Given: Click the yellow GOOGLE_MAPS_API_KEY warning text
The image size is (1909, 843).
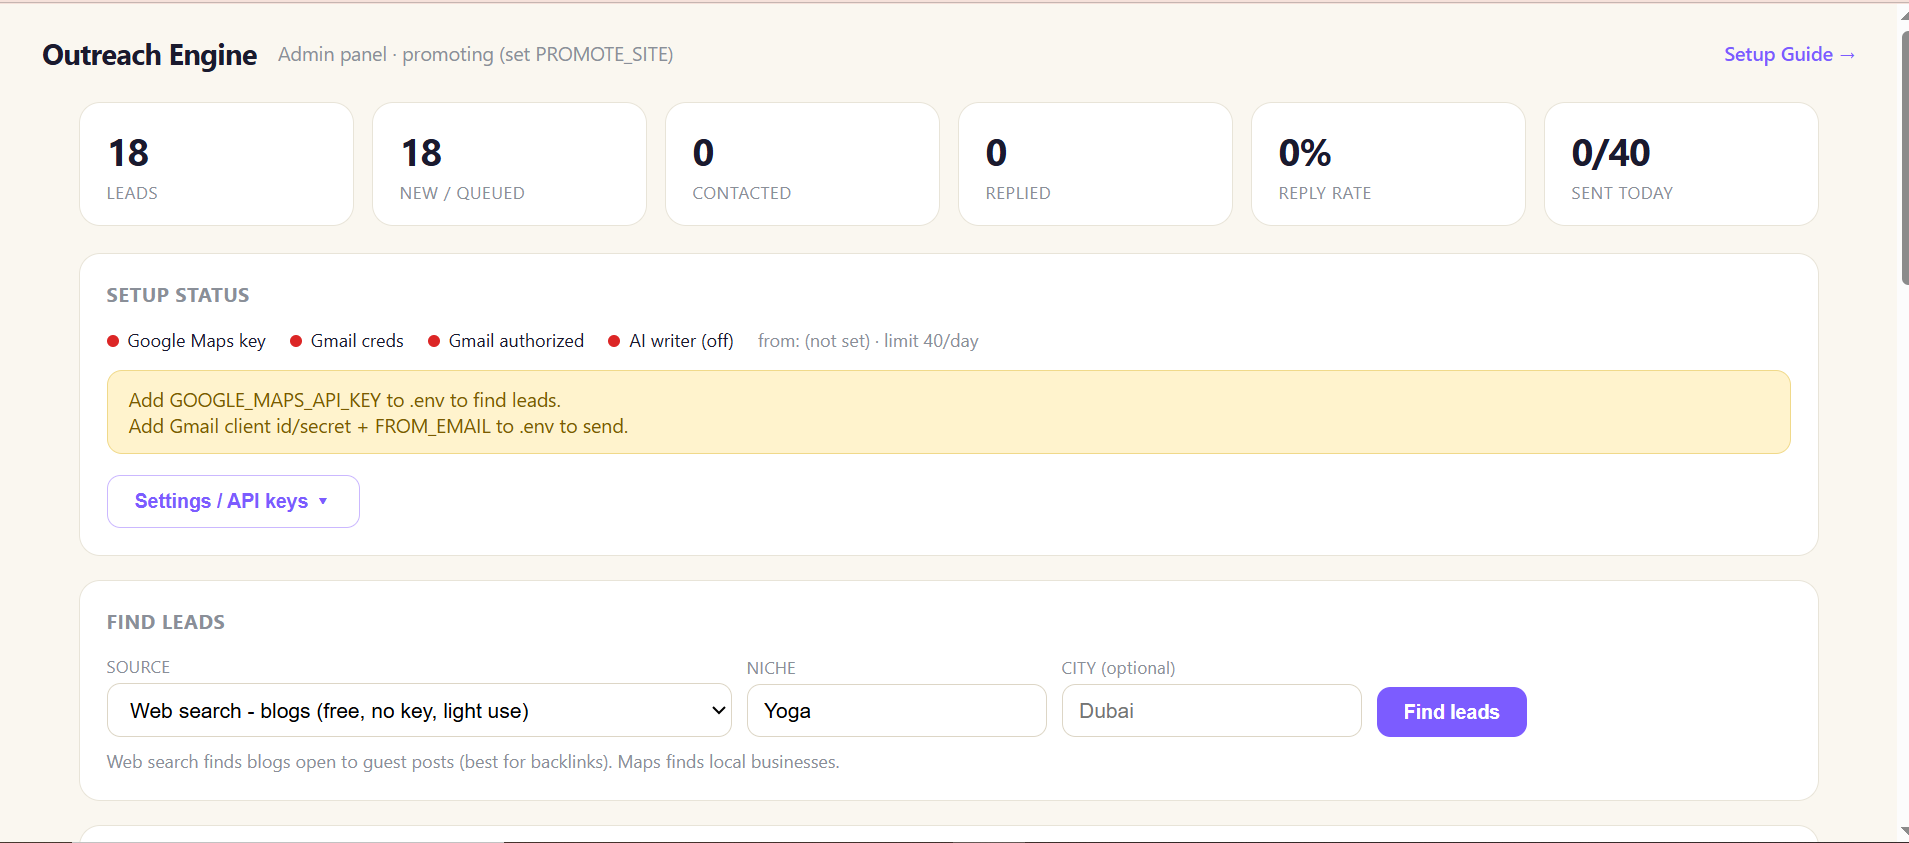Looking at the screenshot, I should (345, 400).
